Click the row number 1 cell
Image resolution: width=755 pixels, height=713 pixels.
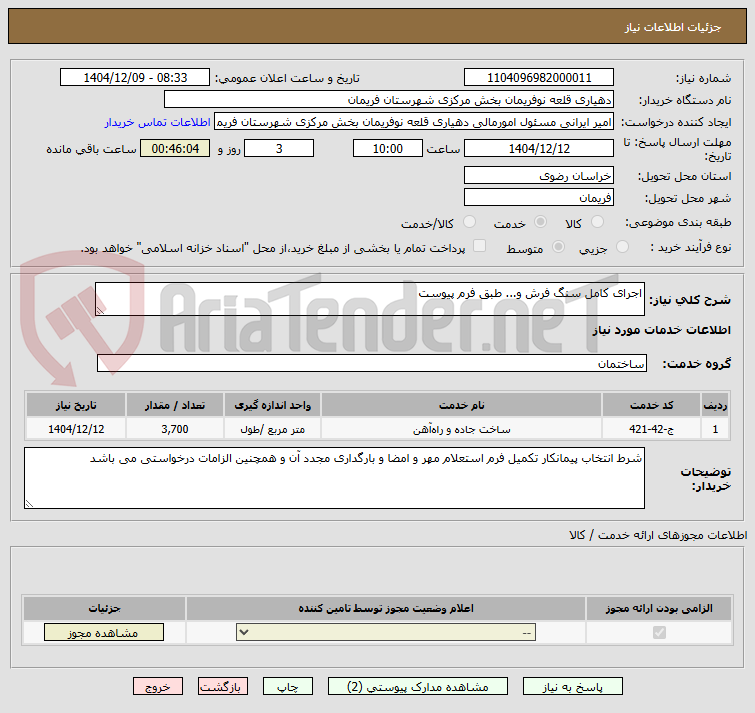click(715, 429)
